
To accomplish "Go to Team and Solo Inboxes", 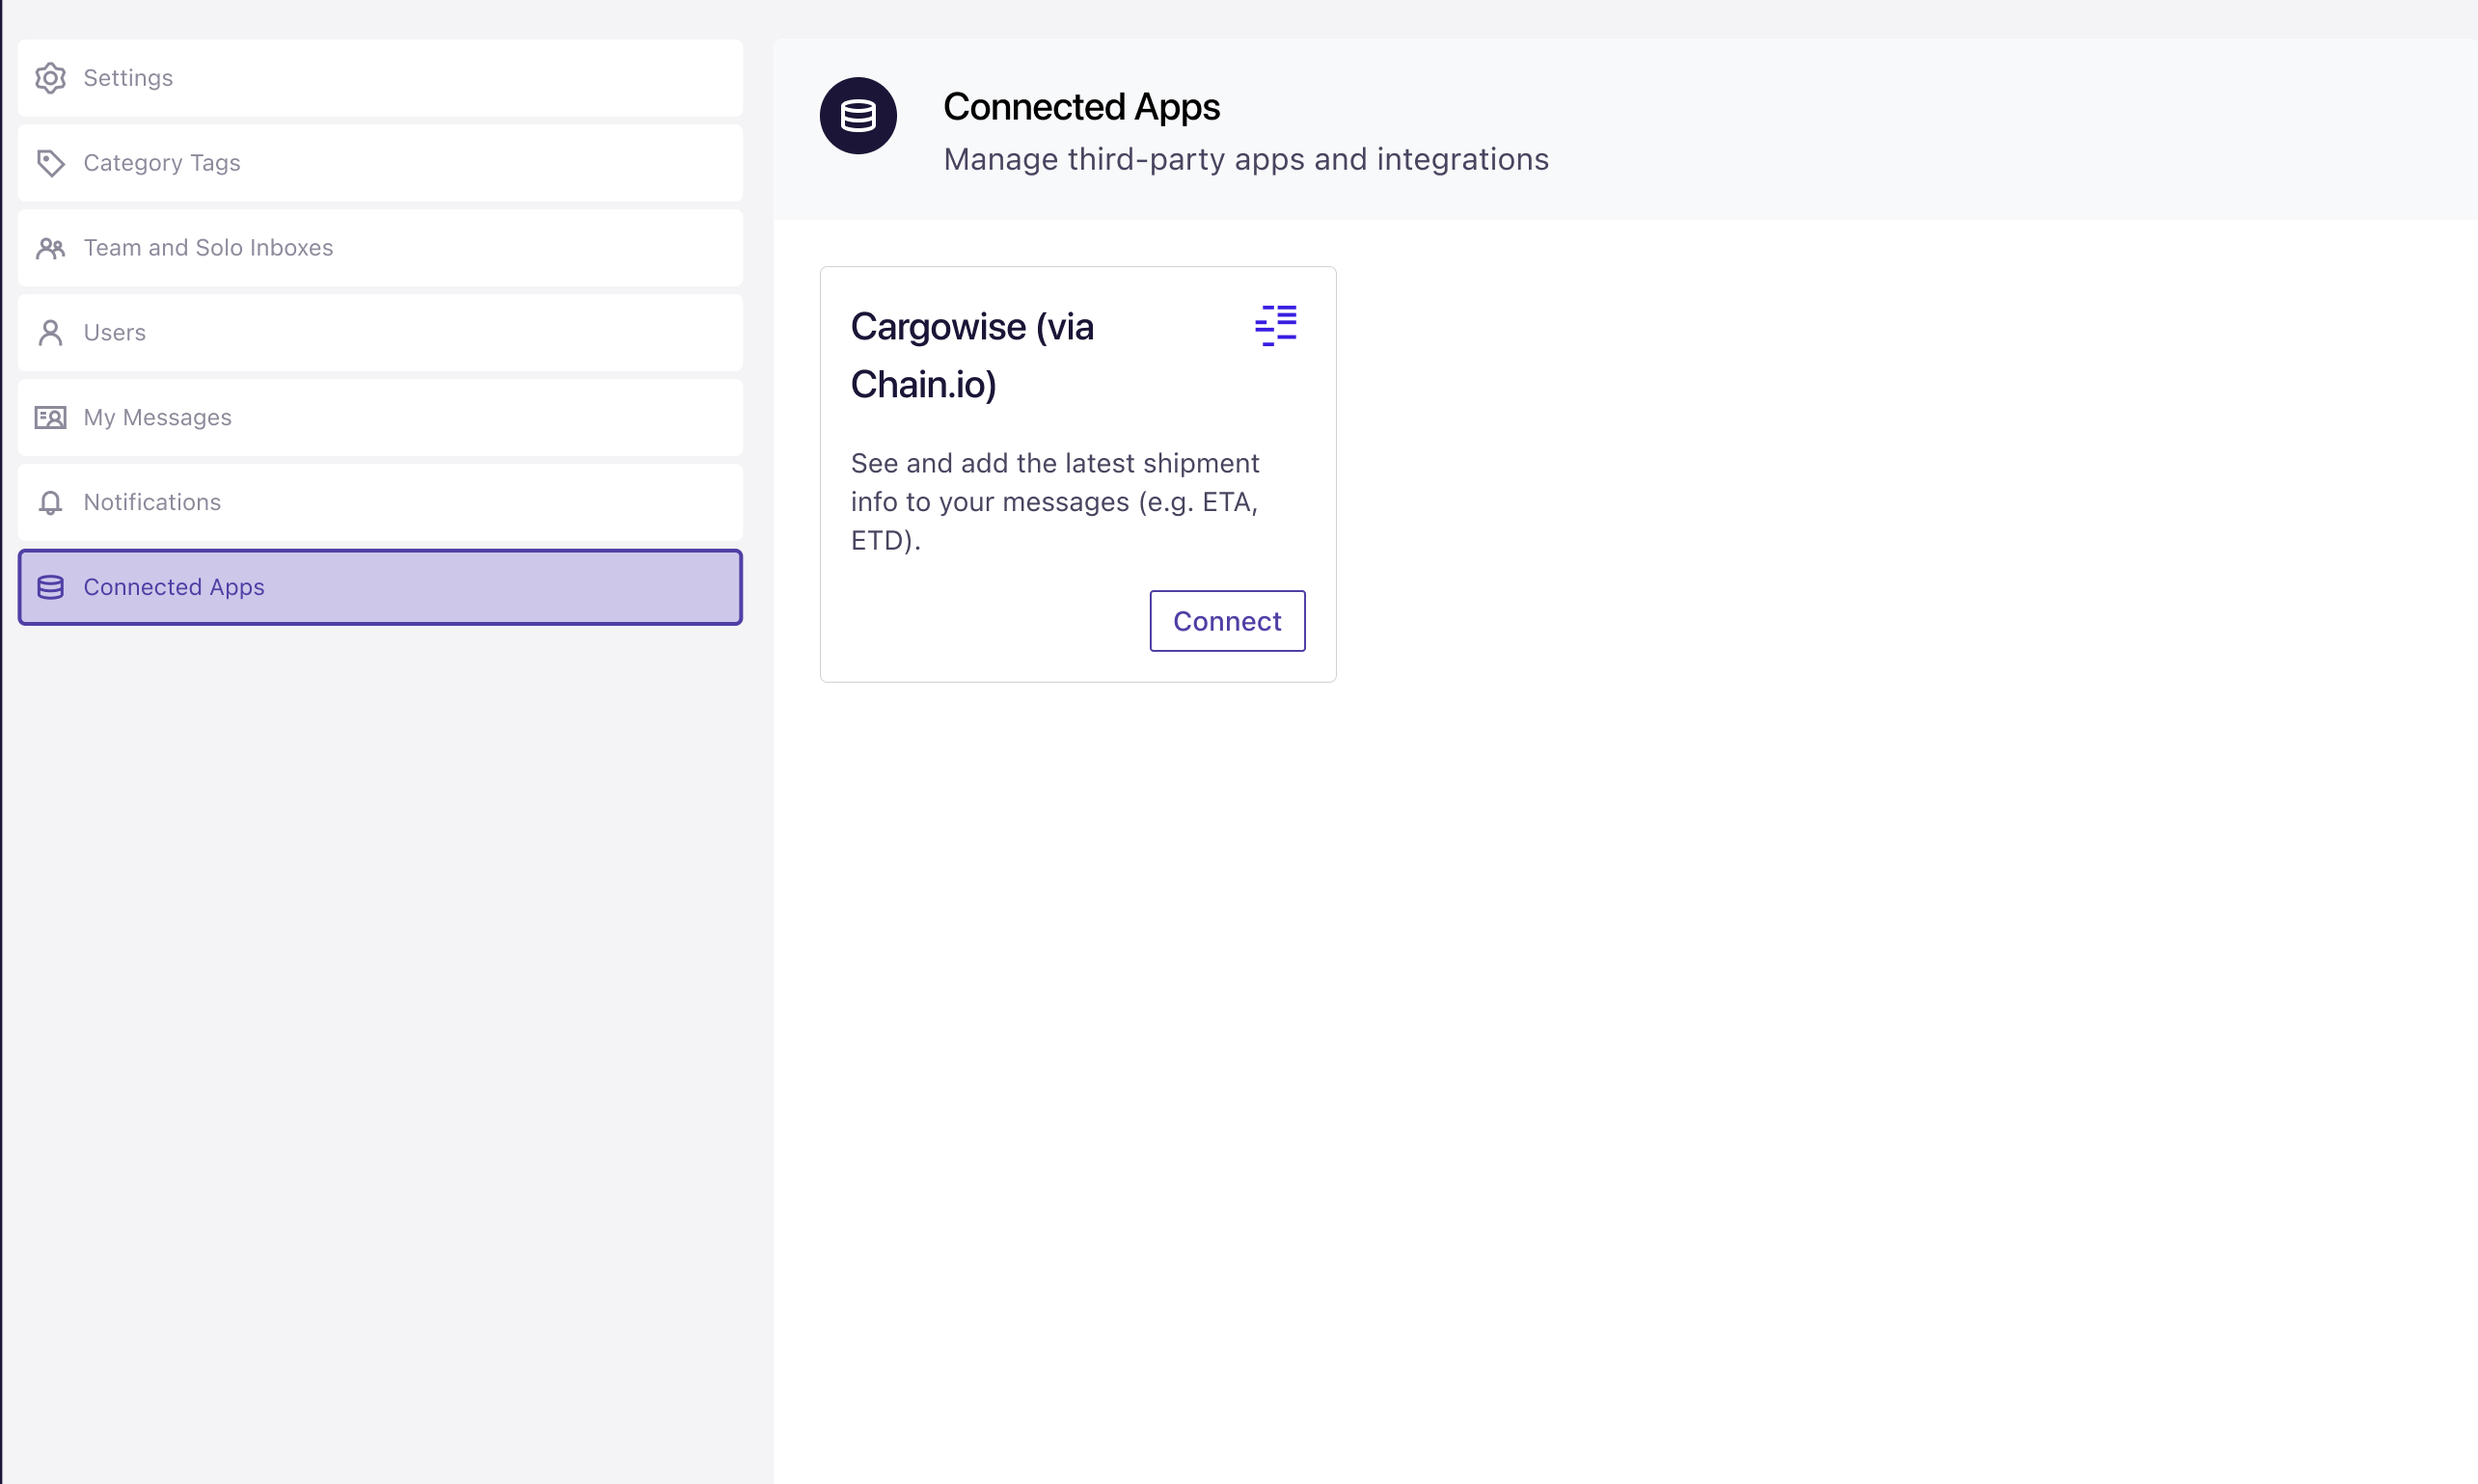I will pyautogui.click(x=380, y=248).
